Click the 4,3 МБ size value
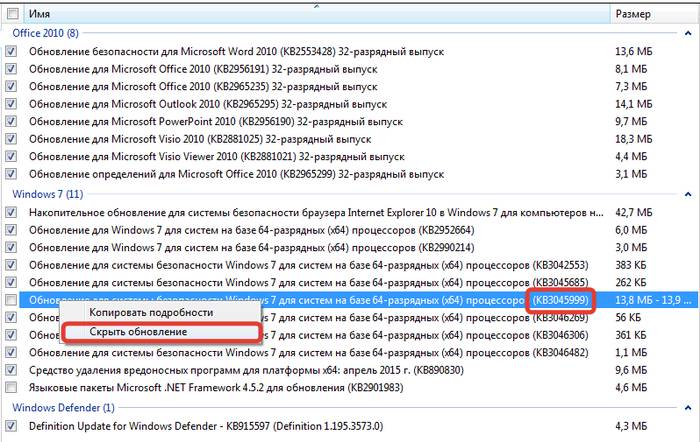 pos(631,426)
